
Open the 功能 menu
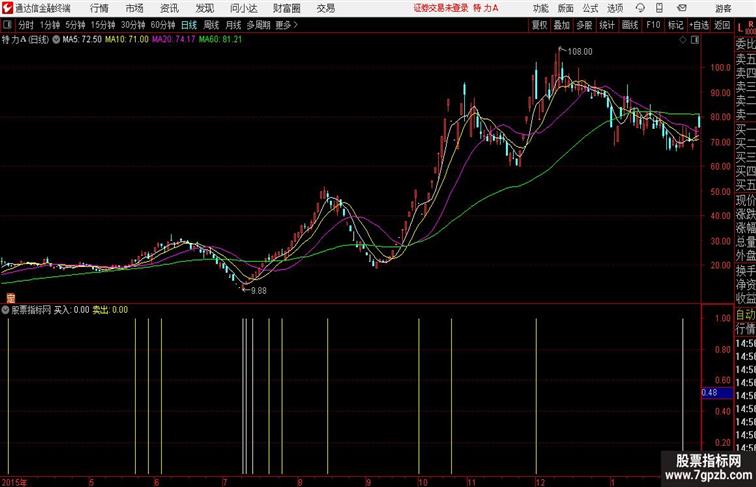pos(541,8)
